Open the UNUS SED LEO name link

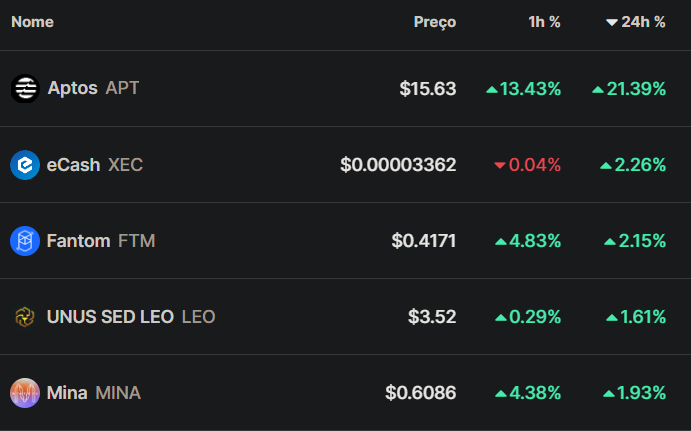tap(110, 317)
